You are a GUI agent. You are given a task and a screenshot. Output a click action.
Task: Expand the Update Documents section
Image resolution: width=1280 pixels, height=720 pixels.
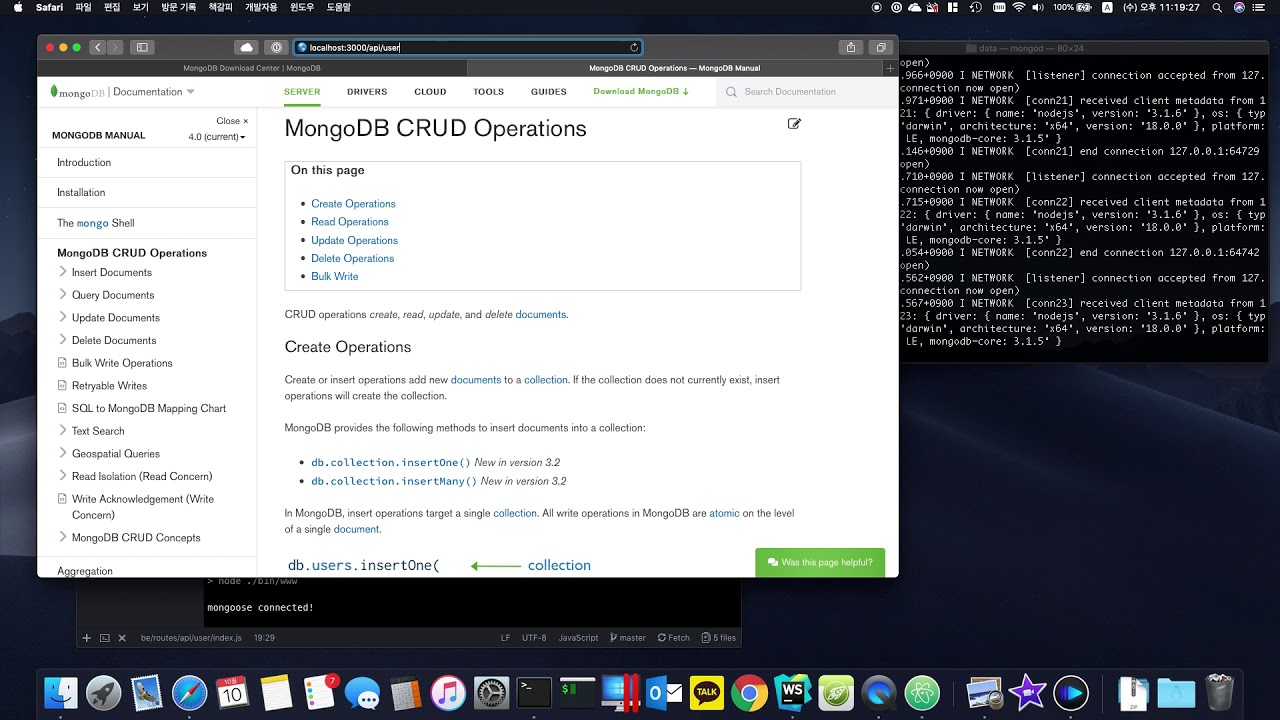63,318
